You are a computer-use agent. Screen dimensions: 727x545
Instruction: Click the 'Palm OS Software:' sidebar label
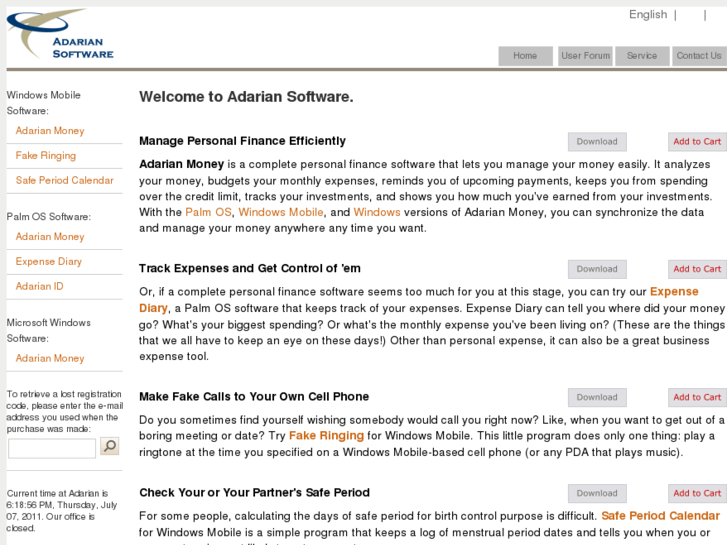(49, 217)
